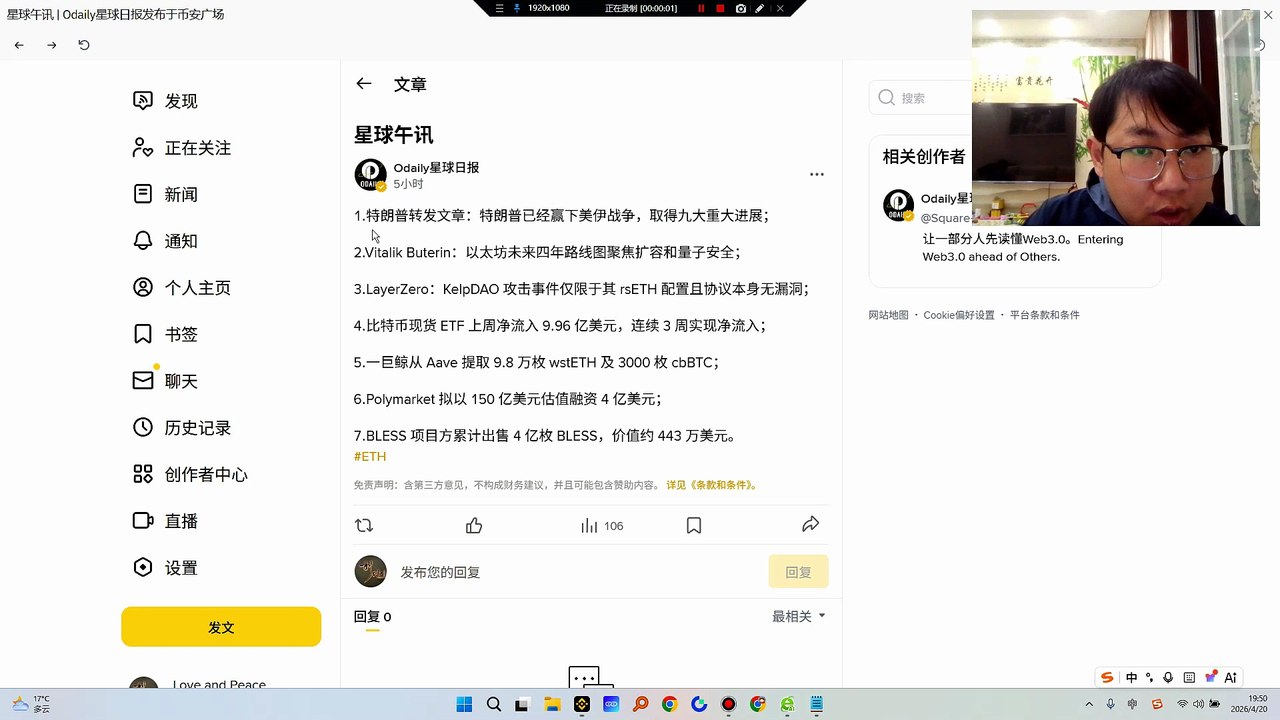
Task: Click the 回复 submit button
Action: (799, 572)
